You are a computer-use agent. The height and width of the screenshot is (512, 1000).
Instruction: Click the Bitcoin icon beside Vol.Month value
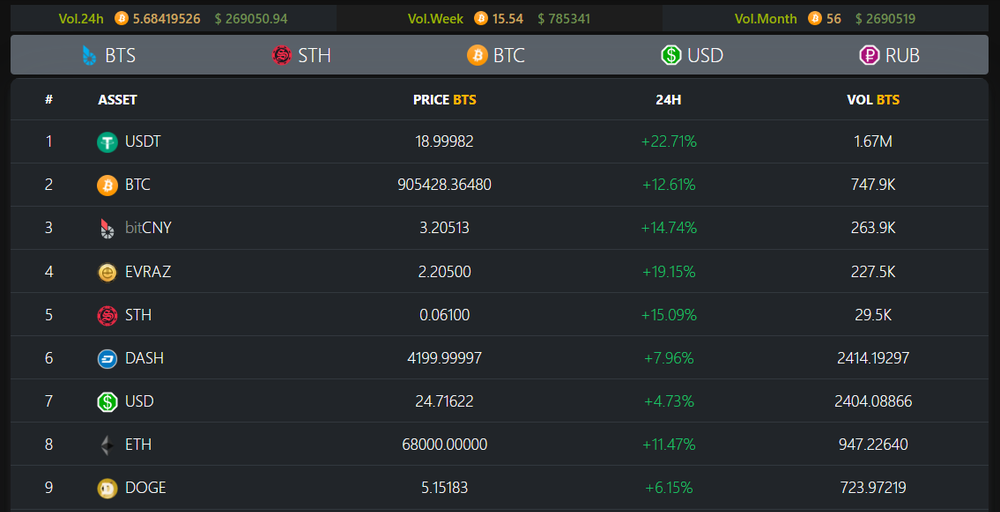tap(814, 18)
